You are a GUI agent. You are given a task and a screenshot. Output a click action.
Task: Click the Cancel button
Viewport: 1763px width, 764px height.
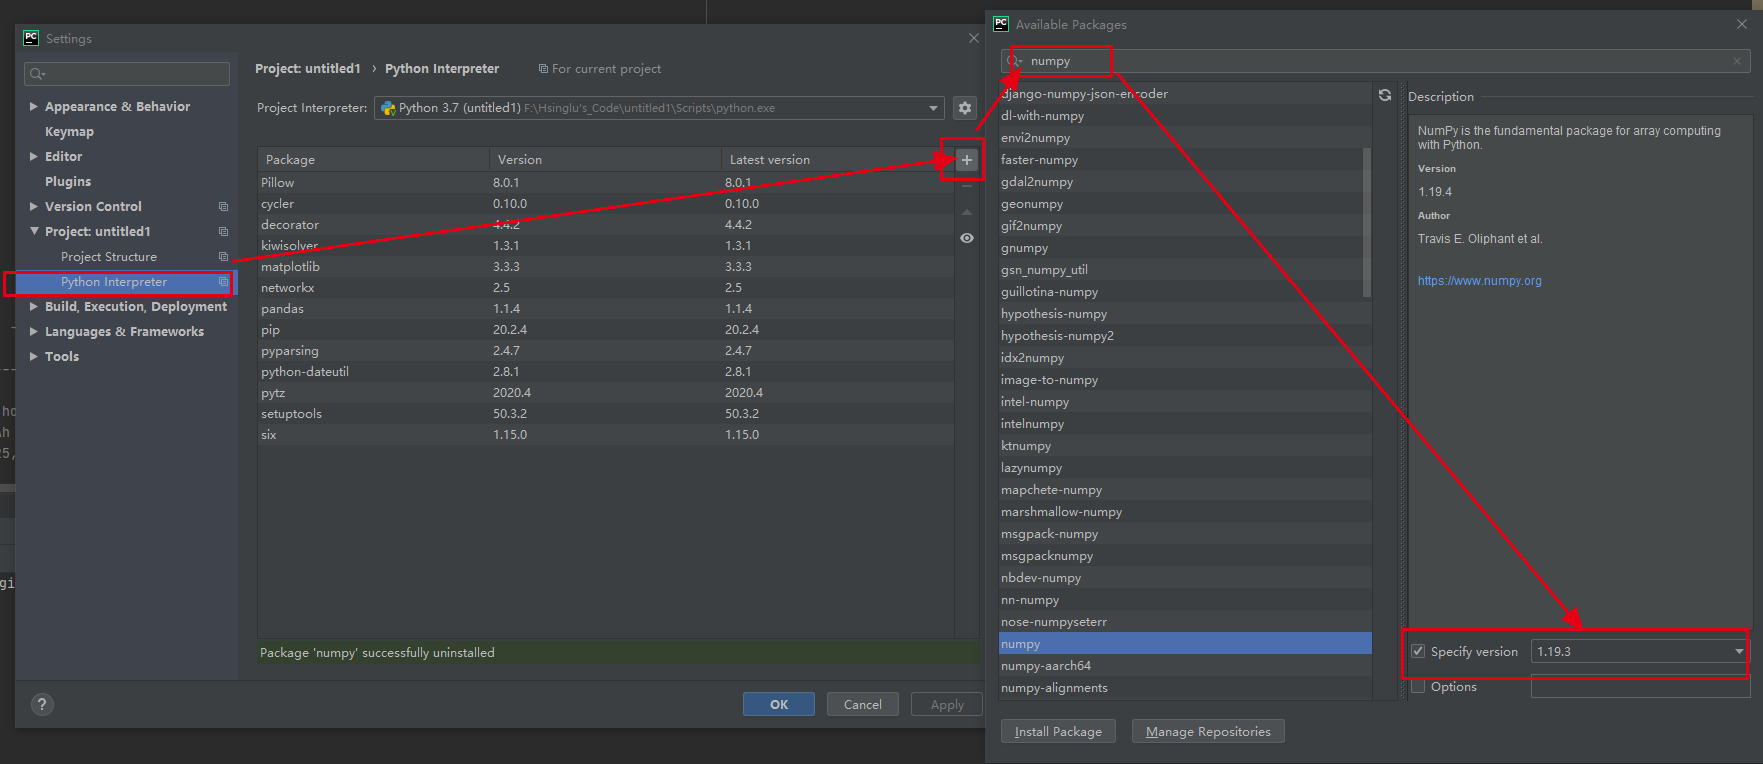pyautogui.click(x=862, y=704)
